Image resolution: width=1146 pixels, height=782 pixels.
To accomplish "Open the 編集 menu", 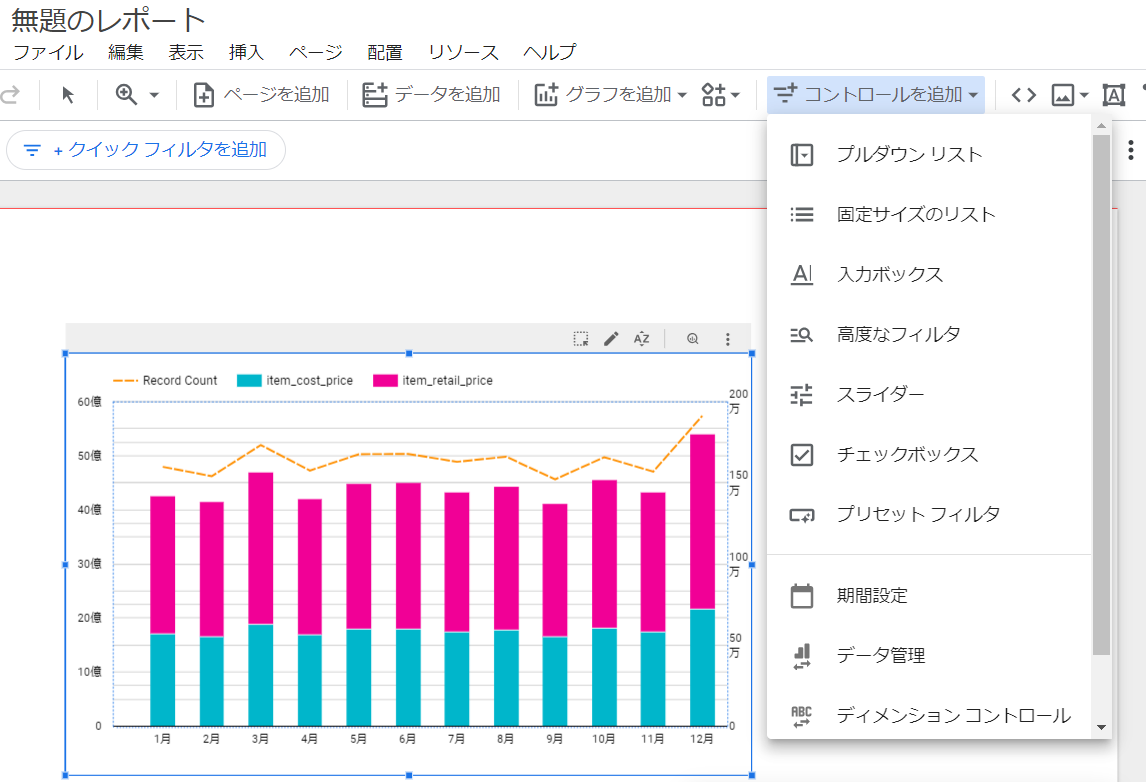I will click(126, 53).
